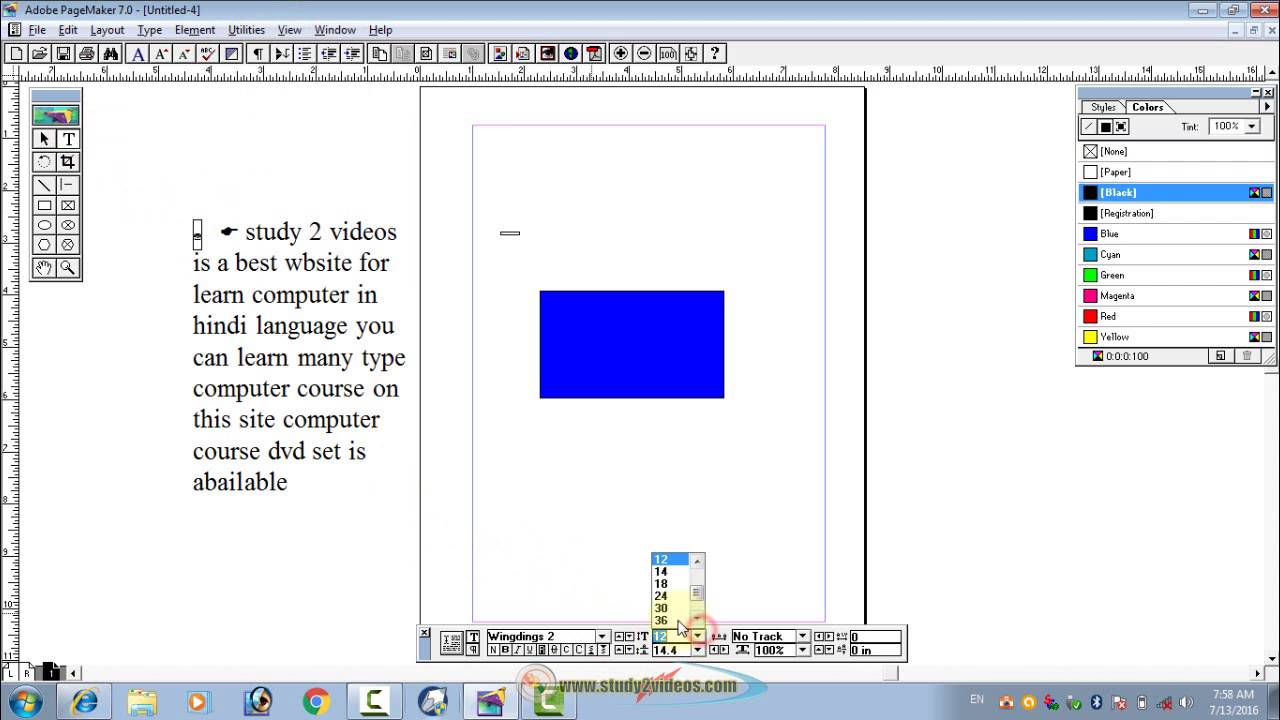Select the Polygon Frame tool
This screenshot has height=720, width=1280.
pyautogui.click(x=68, y=245)
